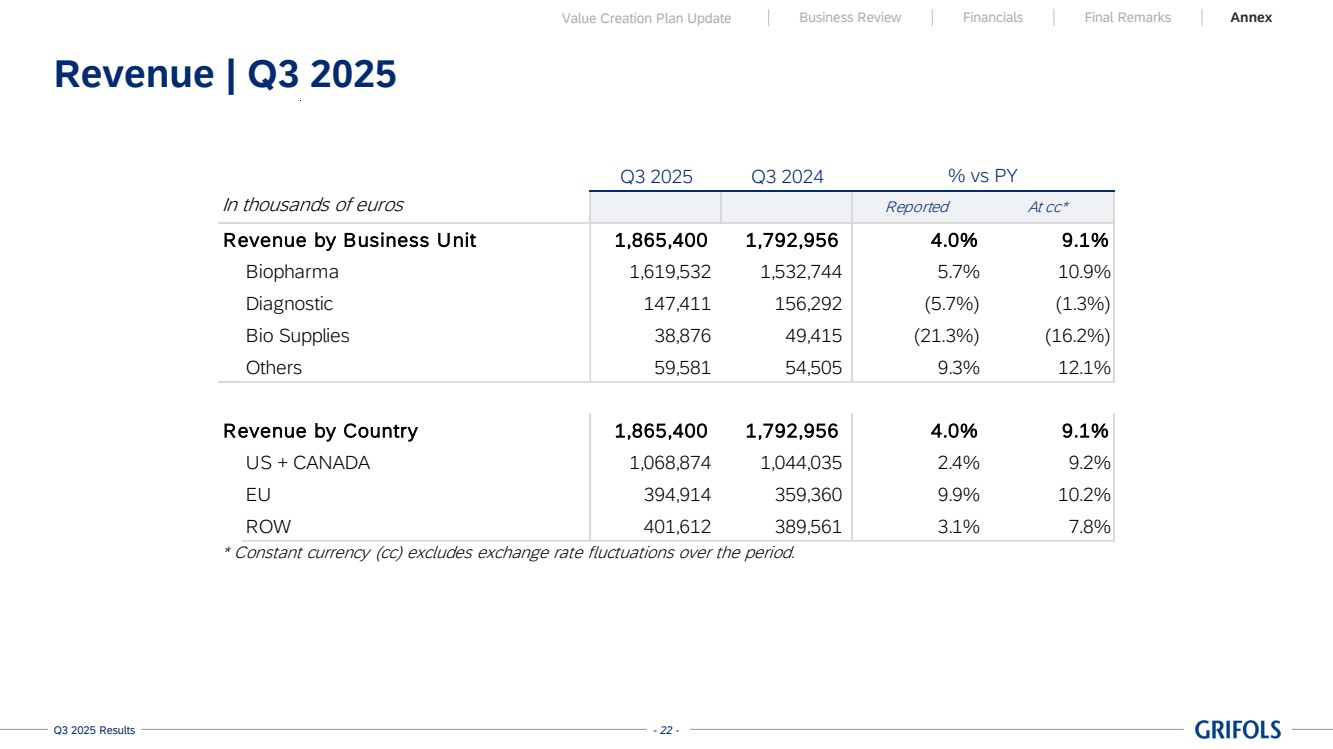
Task: Click the % vs PY header
Action: click(x=982, y=176)
